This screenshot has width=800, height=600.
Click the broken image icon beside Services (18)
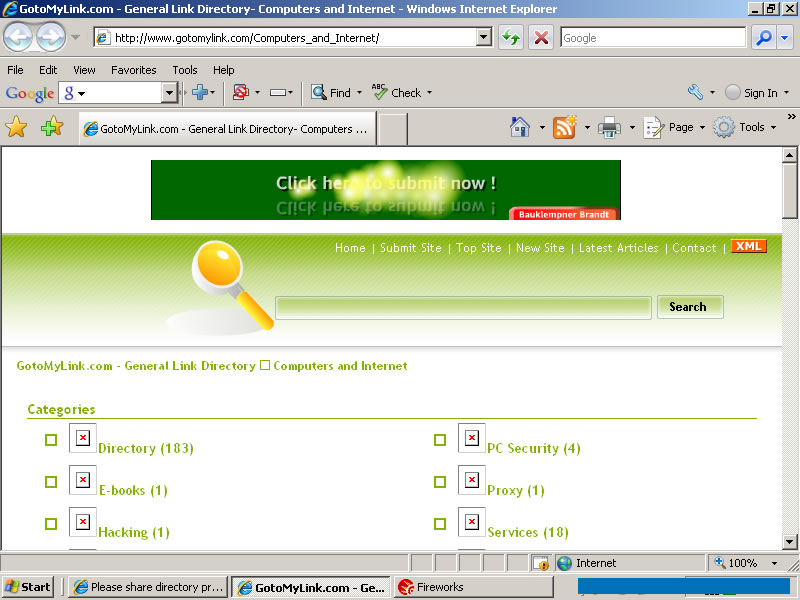472,521
